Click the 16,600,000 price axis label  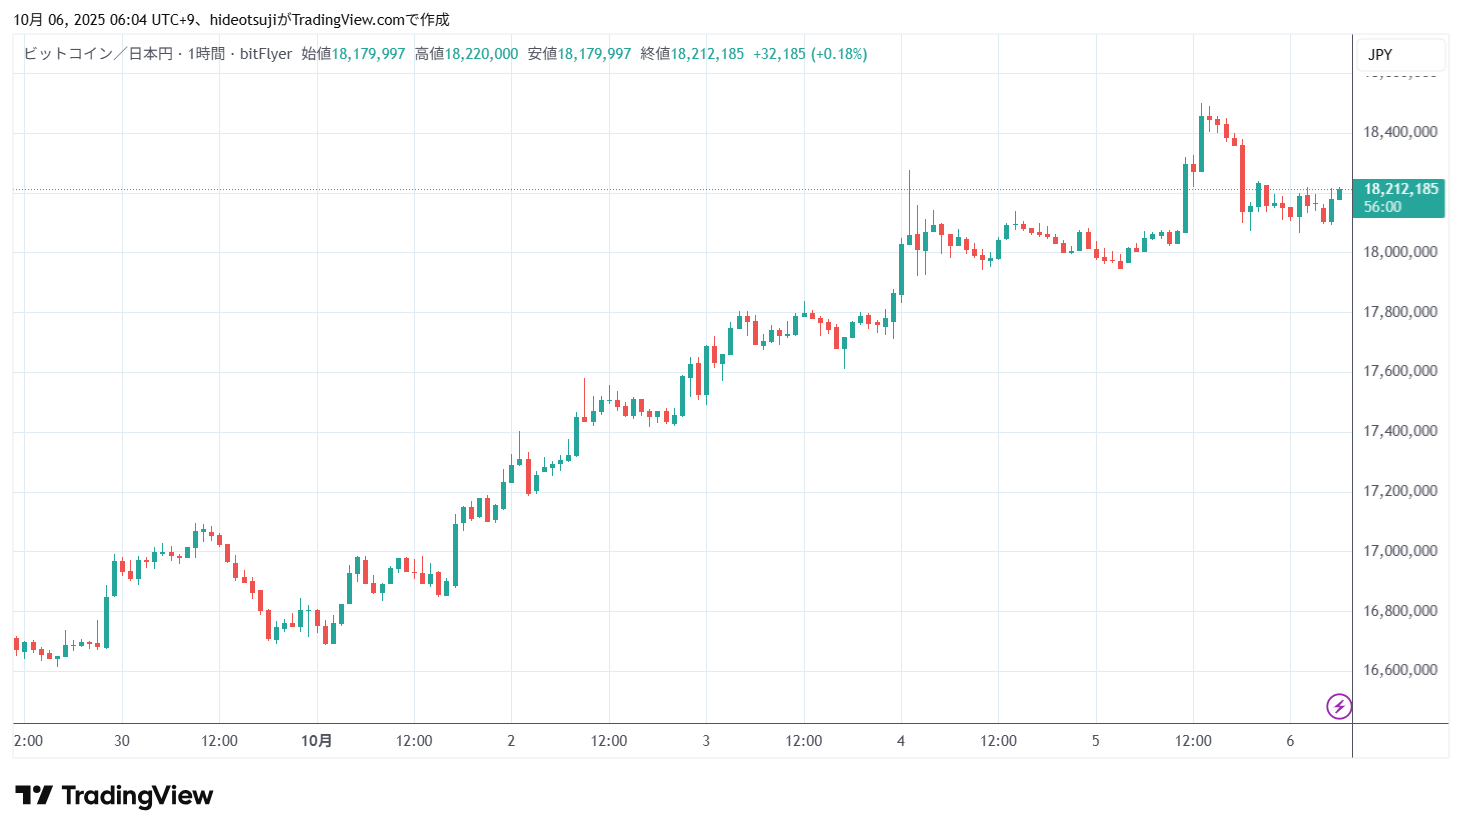[1400, 670]
